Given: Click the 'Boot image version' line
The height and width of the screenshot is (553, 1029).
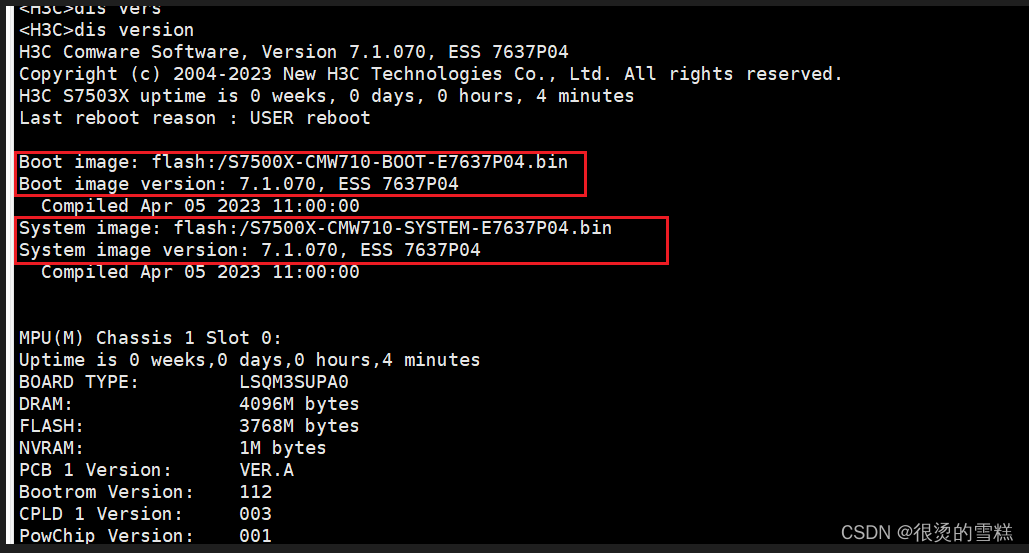Looking at the screenshot, I should (x=238, y=184).
